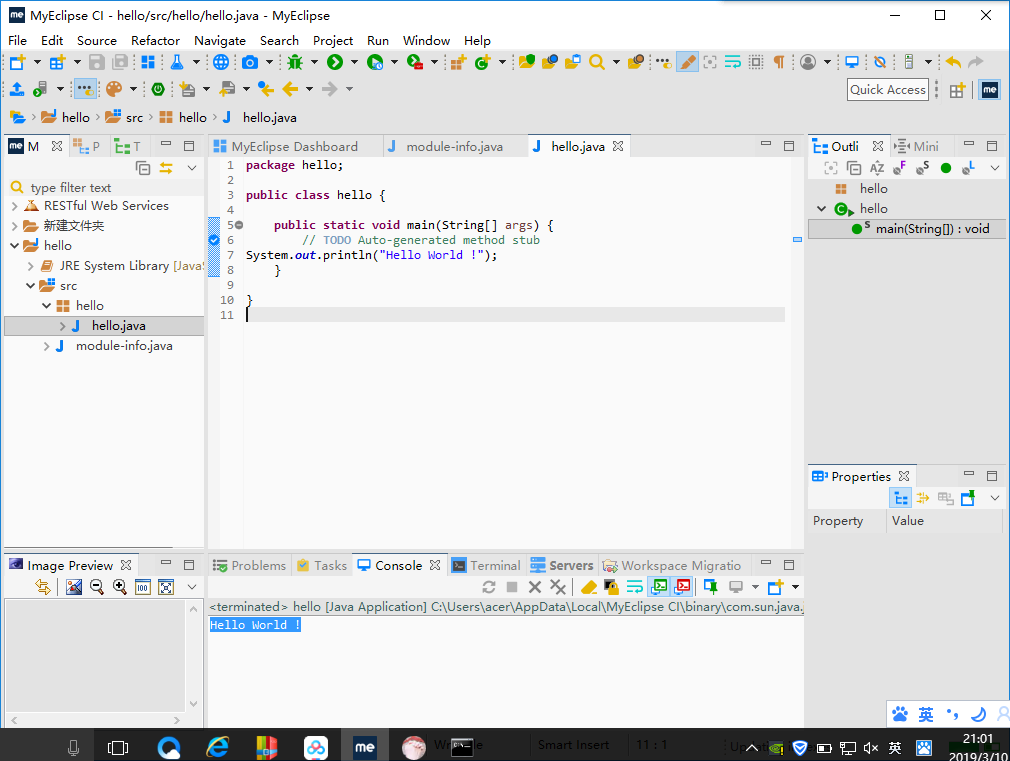Click the Search magnifier toolbar icon
The height and width of the screenshot is (761, 1010).
[x=597, y=62]
